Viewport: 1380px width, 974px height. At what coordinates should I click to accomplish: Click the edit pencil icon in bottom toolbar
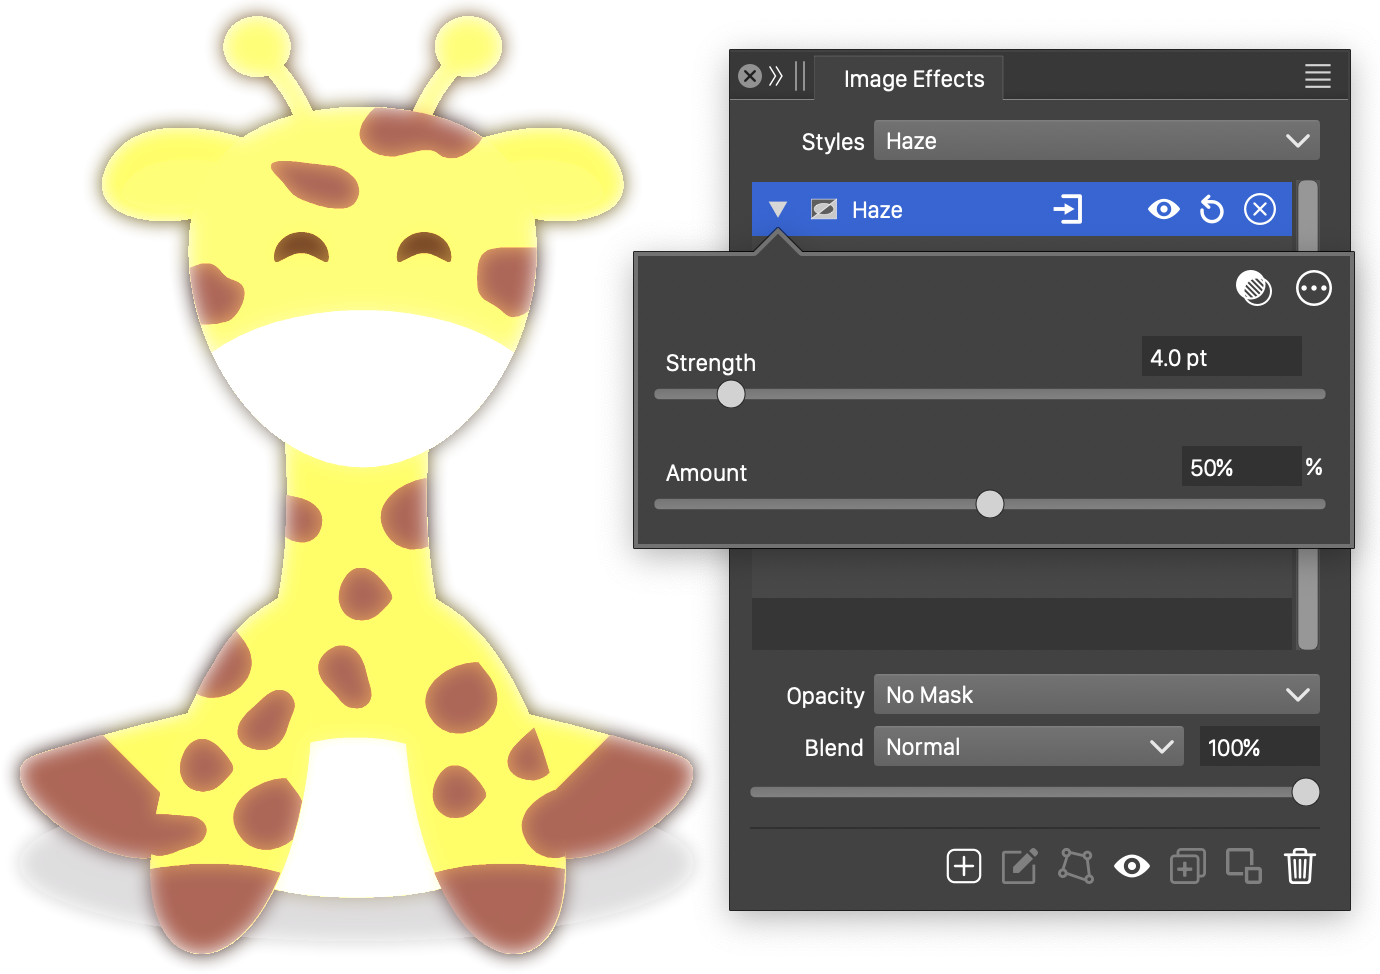coord(1019,866)
